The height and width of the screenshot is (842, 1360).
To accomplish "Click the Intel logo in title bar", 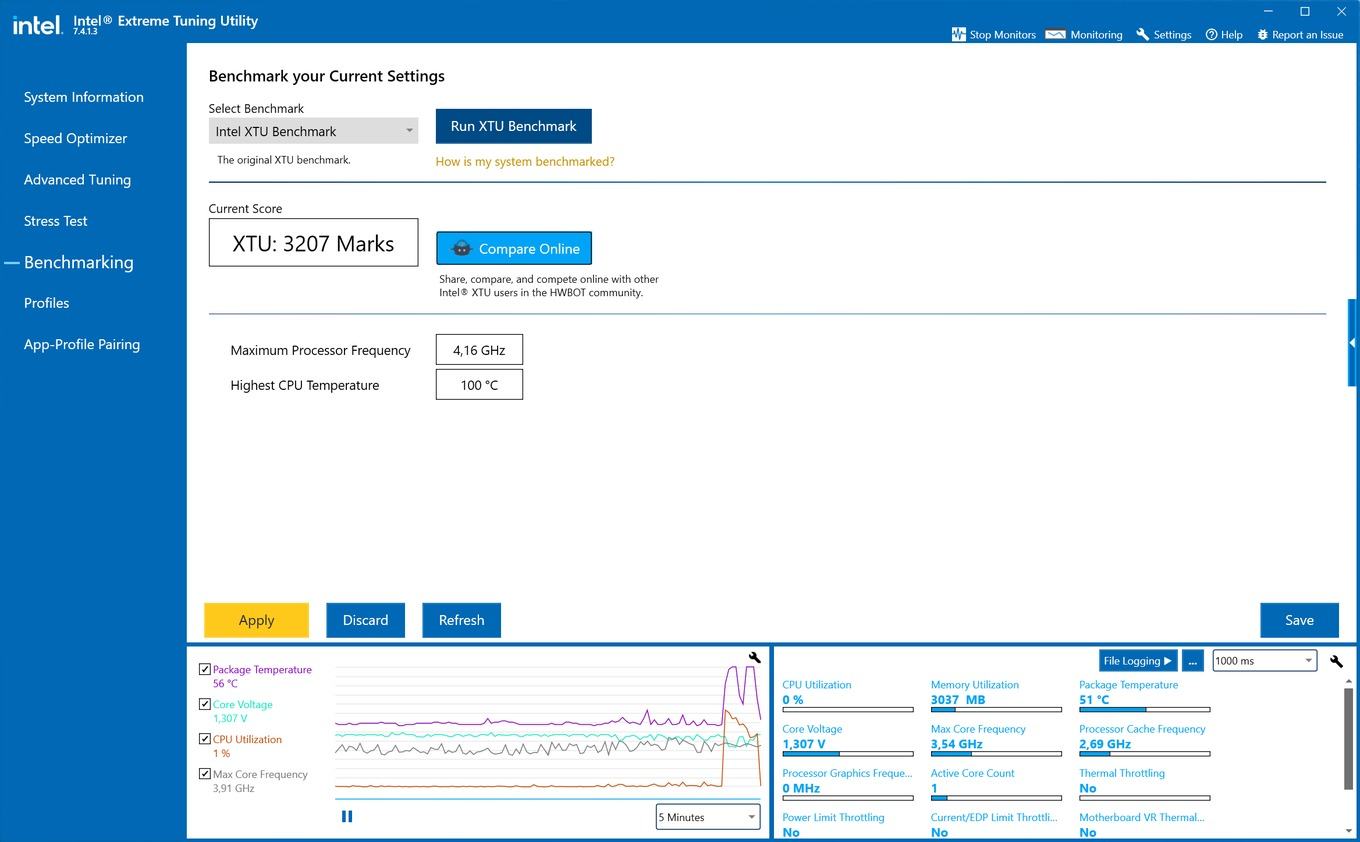I will (x=36, y=25).
